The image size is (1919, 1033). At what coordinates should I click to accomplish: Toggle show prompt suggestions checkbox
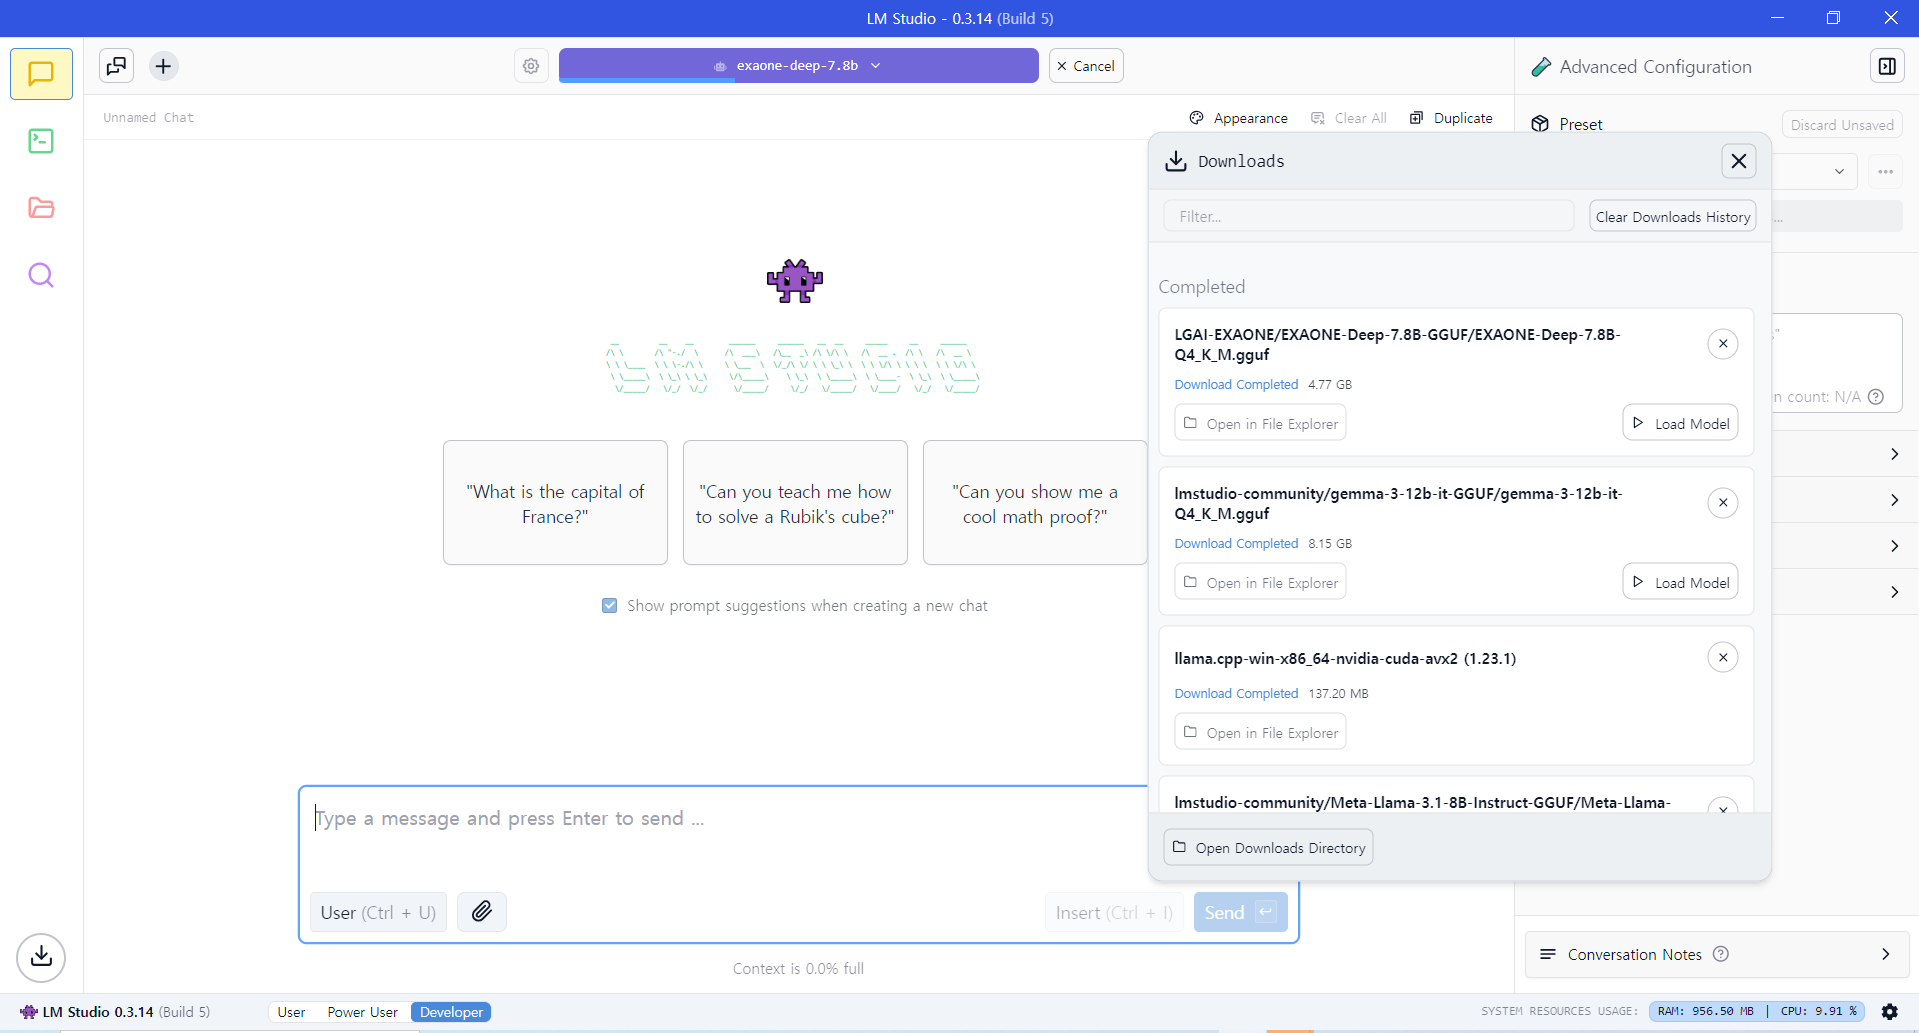609,606
